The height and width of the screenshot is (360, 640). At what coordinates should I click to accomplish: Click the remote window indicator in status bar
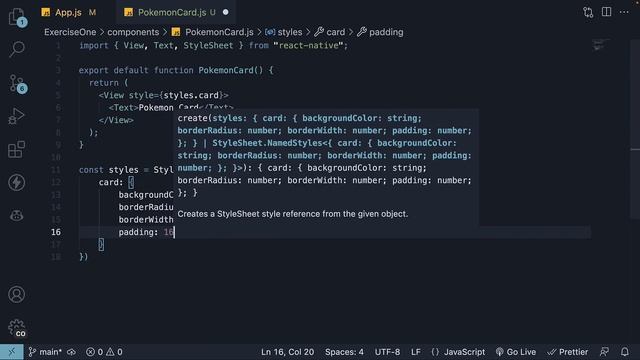pyautogui.click(x=11, y=352)
